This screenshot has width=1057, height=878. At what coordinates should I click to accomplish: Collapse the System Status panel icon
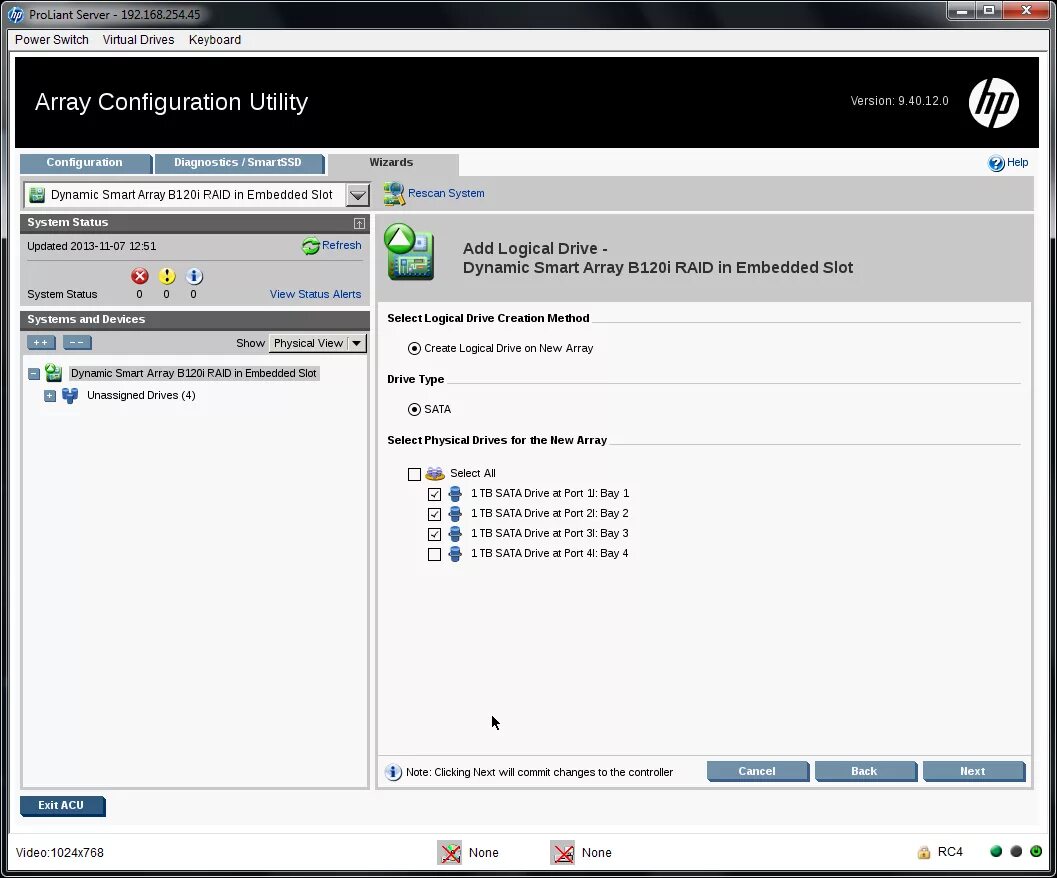click(x=359, y=223)
